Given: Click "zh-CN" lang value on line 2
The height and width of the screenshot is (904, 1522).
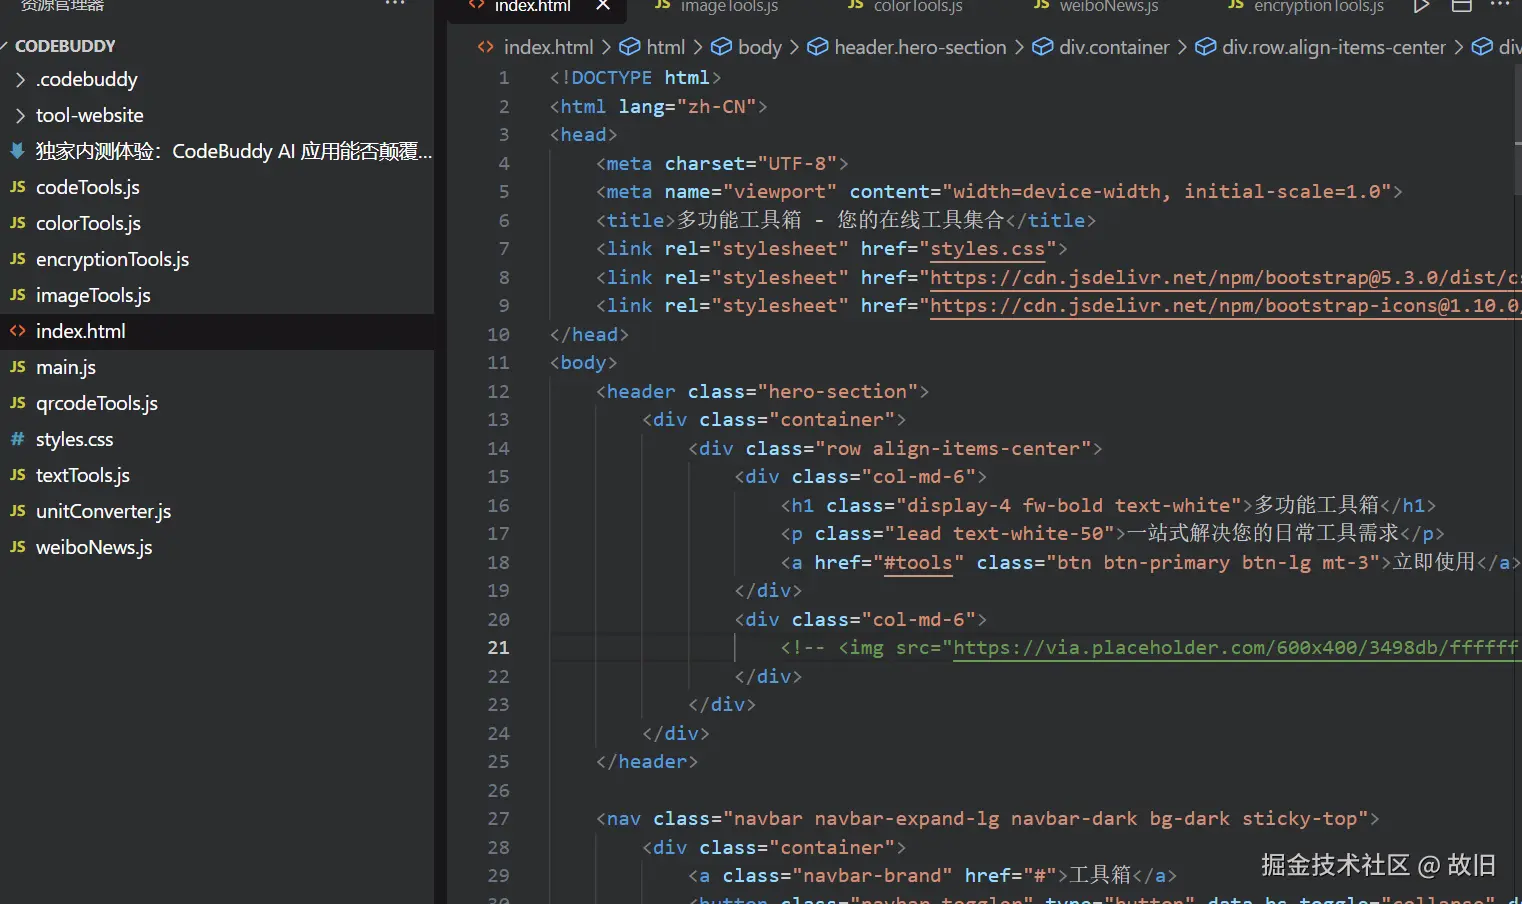Looking at the screenshot, I should 716,107.
